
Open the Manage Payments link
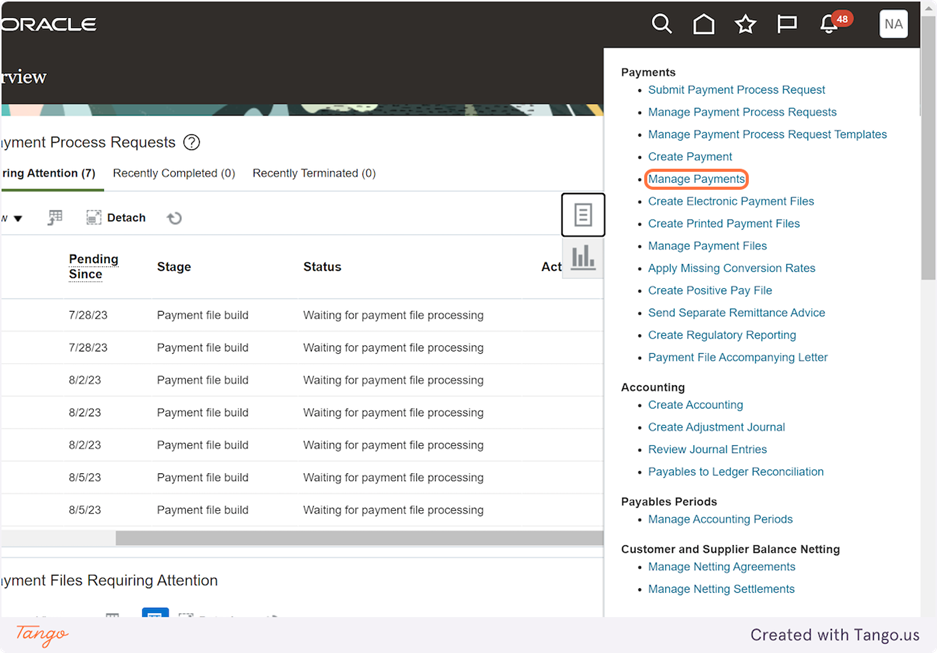[x=696, y=179]
